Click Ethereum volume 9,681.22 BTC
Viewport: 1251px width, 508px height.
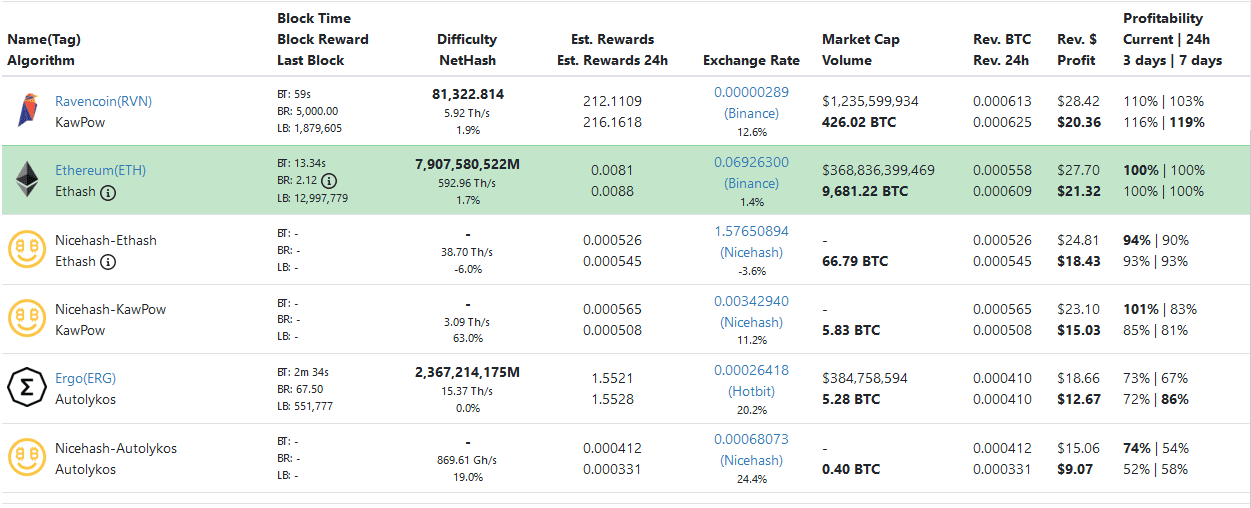(865, 191)
